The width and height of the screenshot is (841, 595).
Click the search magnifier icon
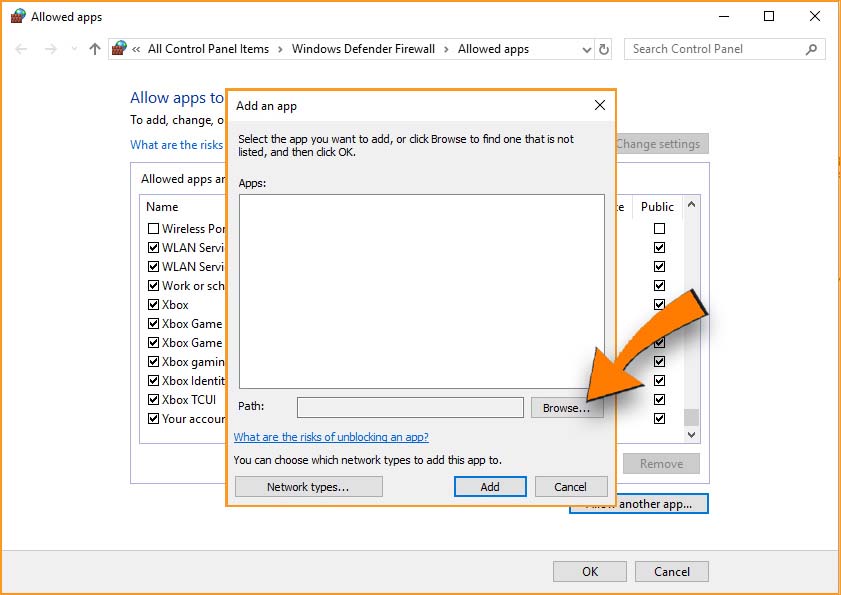(x=811, y=49)
